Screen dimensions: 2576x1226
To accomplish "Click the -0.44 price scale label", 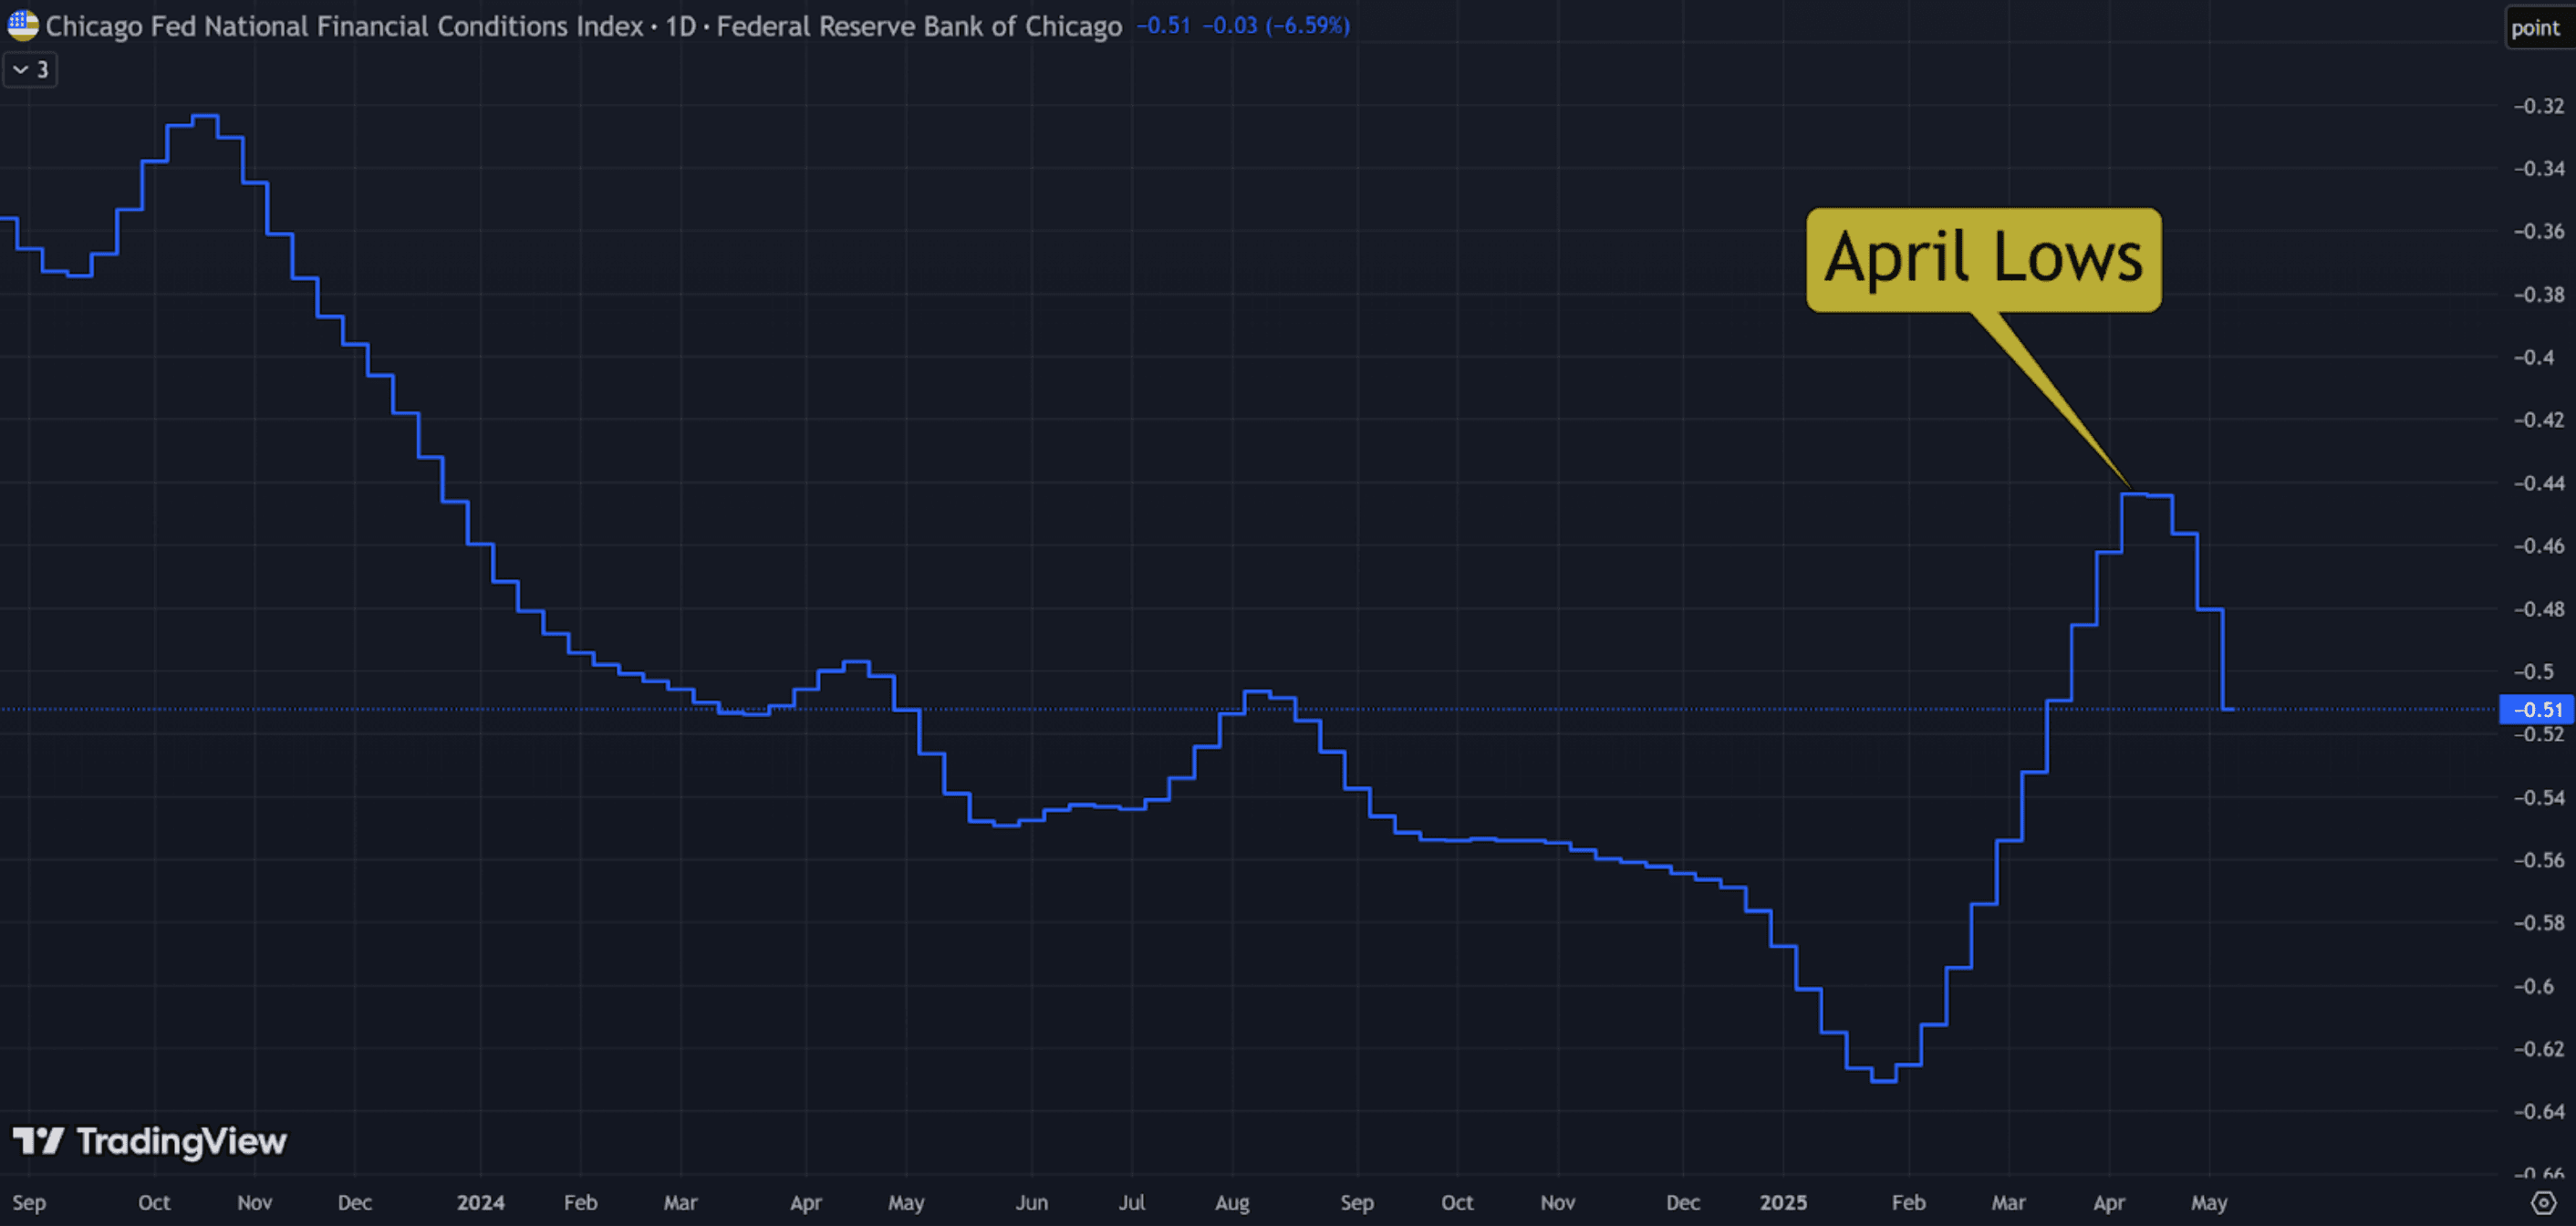I will pyautogui.click(x=2538, y=483).
